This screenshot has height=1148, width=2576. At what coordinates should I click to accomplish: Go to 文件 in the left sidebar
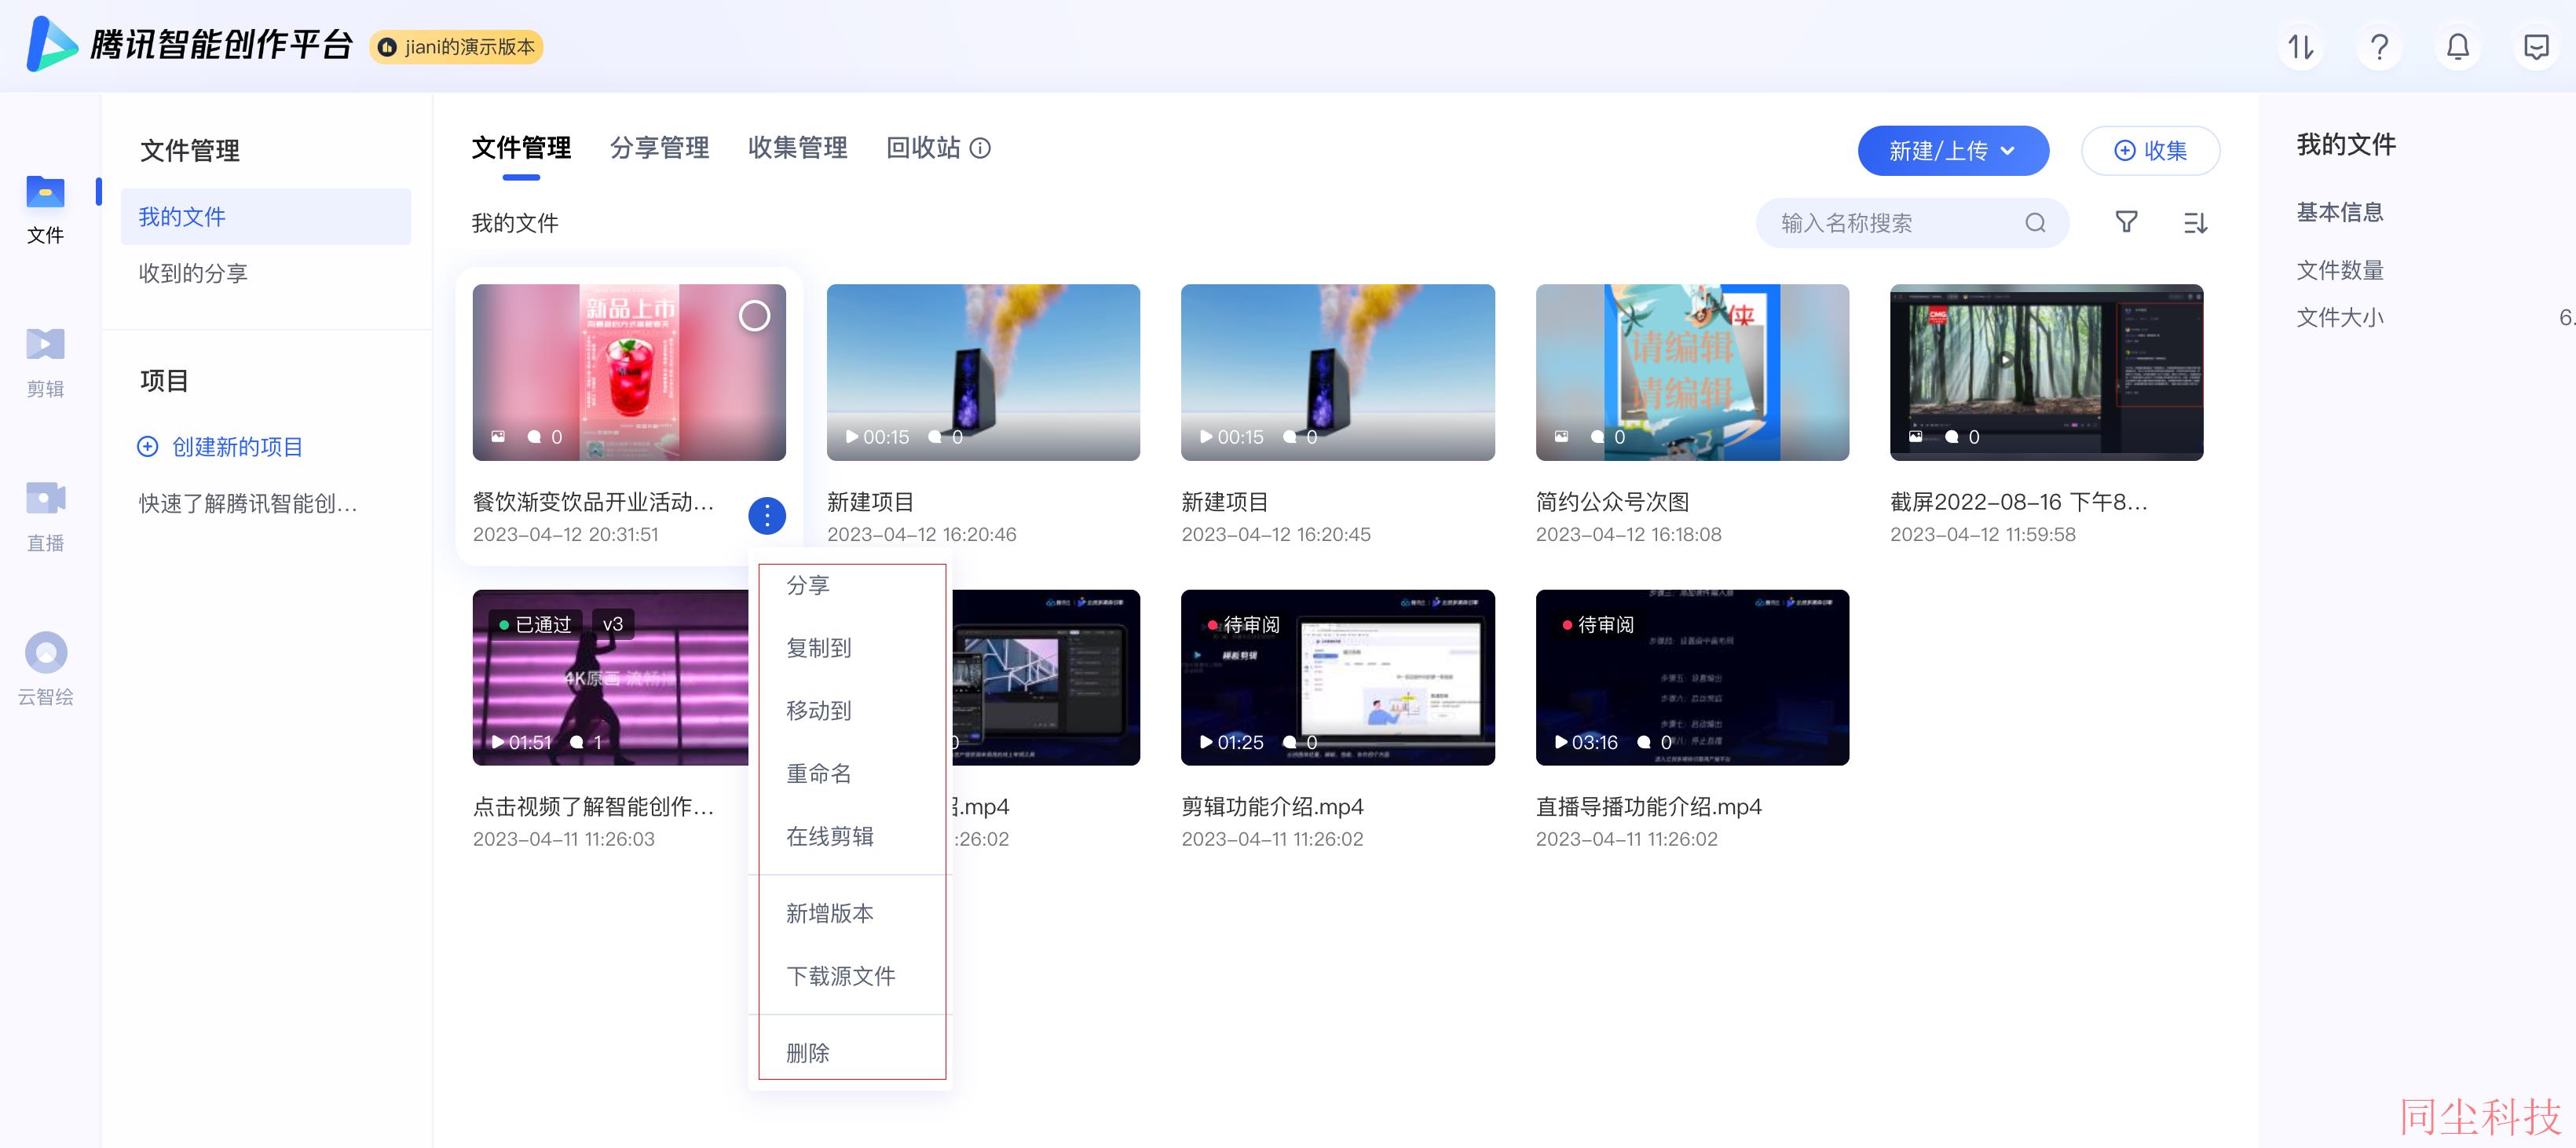[x=45, y=209]
